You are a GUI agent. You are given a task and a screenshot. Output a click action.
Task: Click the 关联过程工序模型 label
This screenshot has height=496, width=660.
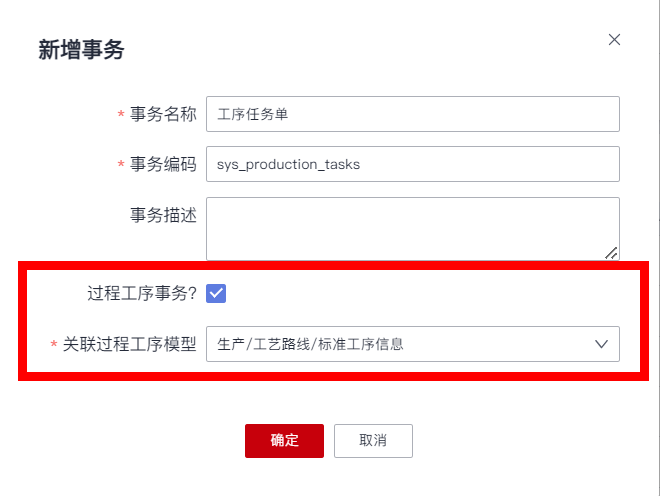pyautogui.click(x=130, y=345)
